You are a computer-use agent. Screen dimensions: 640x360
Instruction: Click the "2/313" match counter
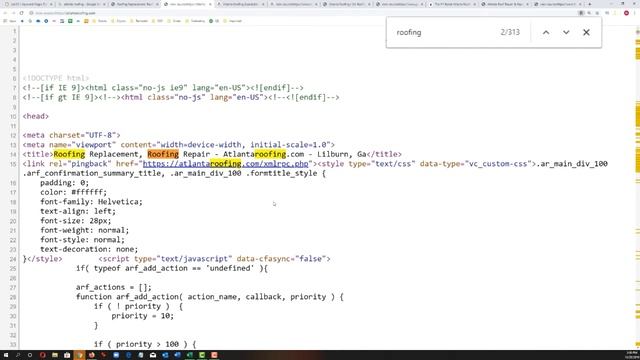(x=510, y=32)
